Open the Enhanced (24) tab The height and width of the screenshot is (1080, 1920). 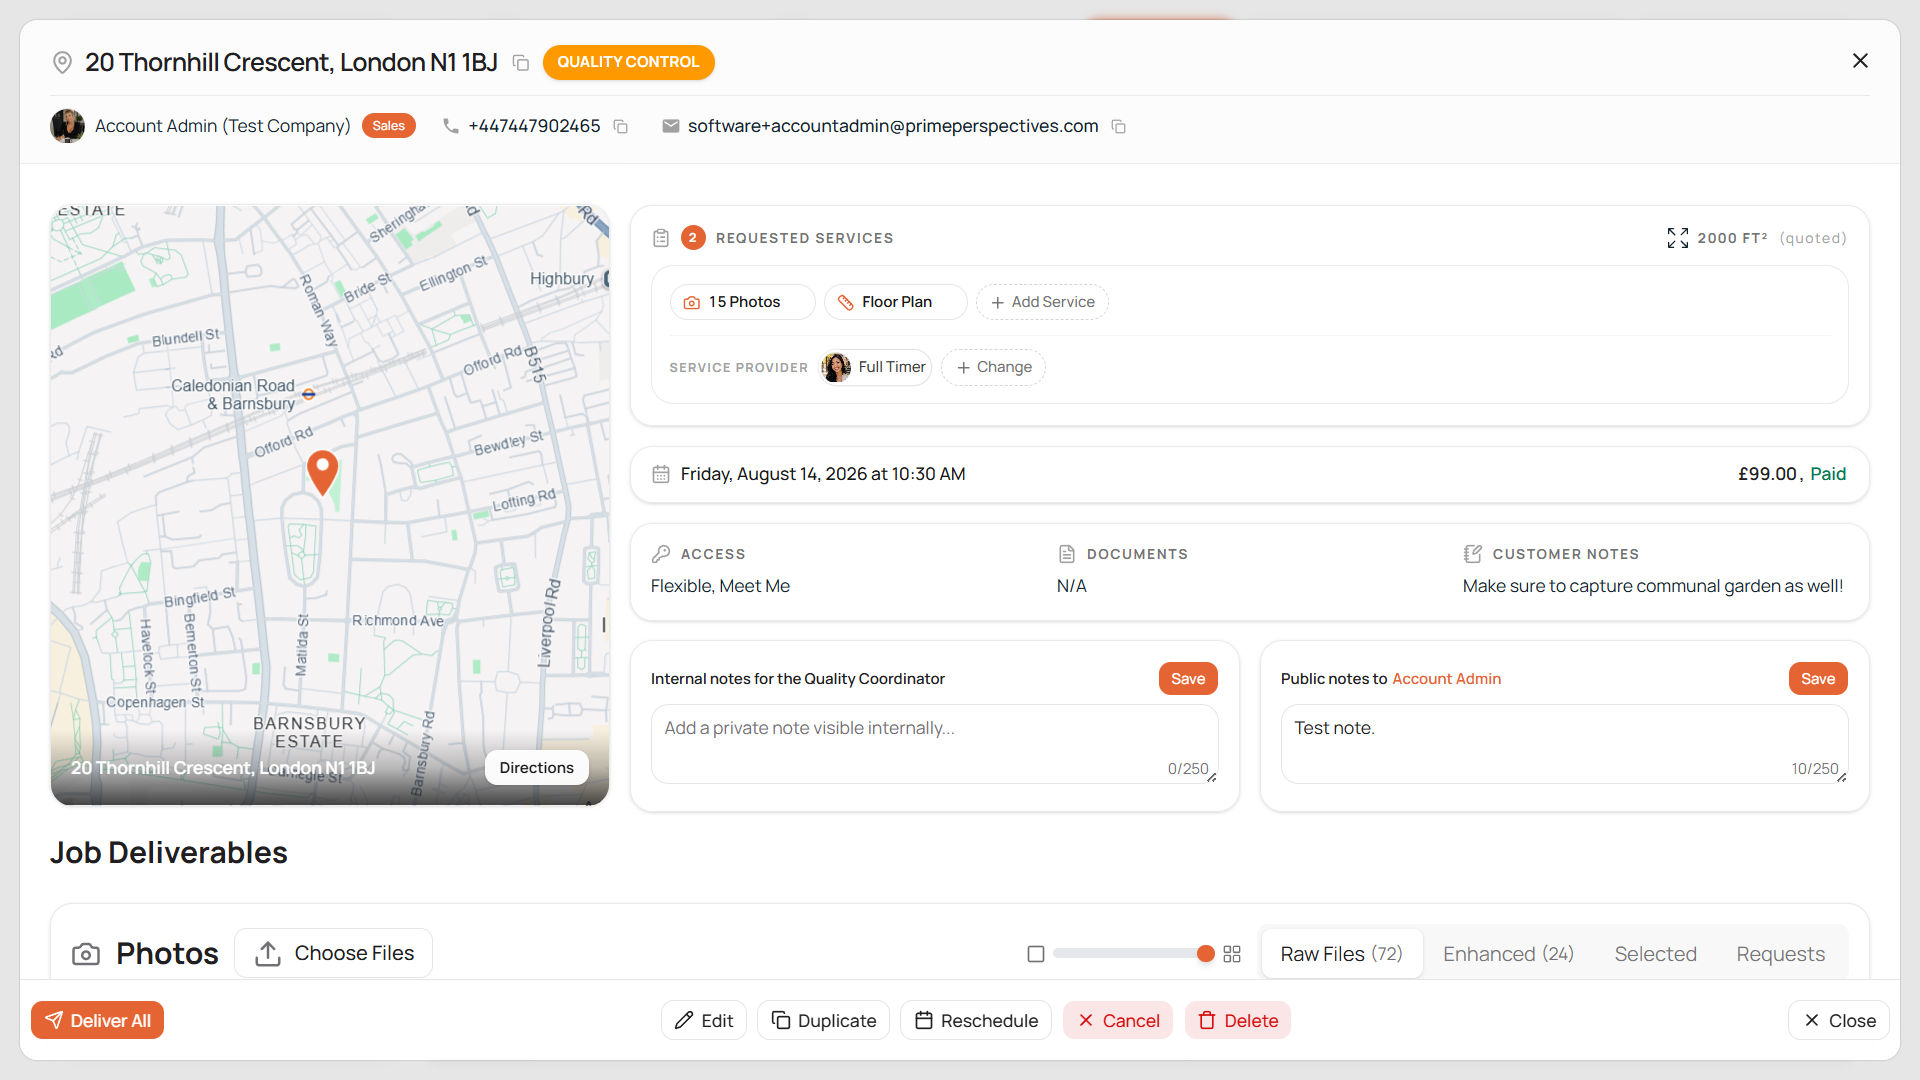tap(1508, 954)
